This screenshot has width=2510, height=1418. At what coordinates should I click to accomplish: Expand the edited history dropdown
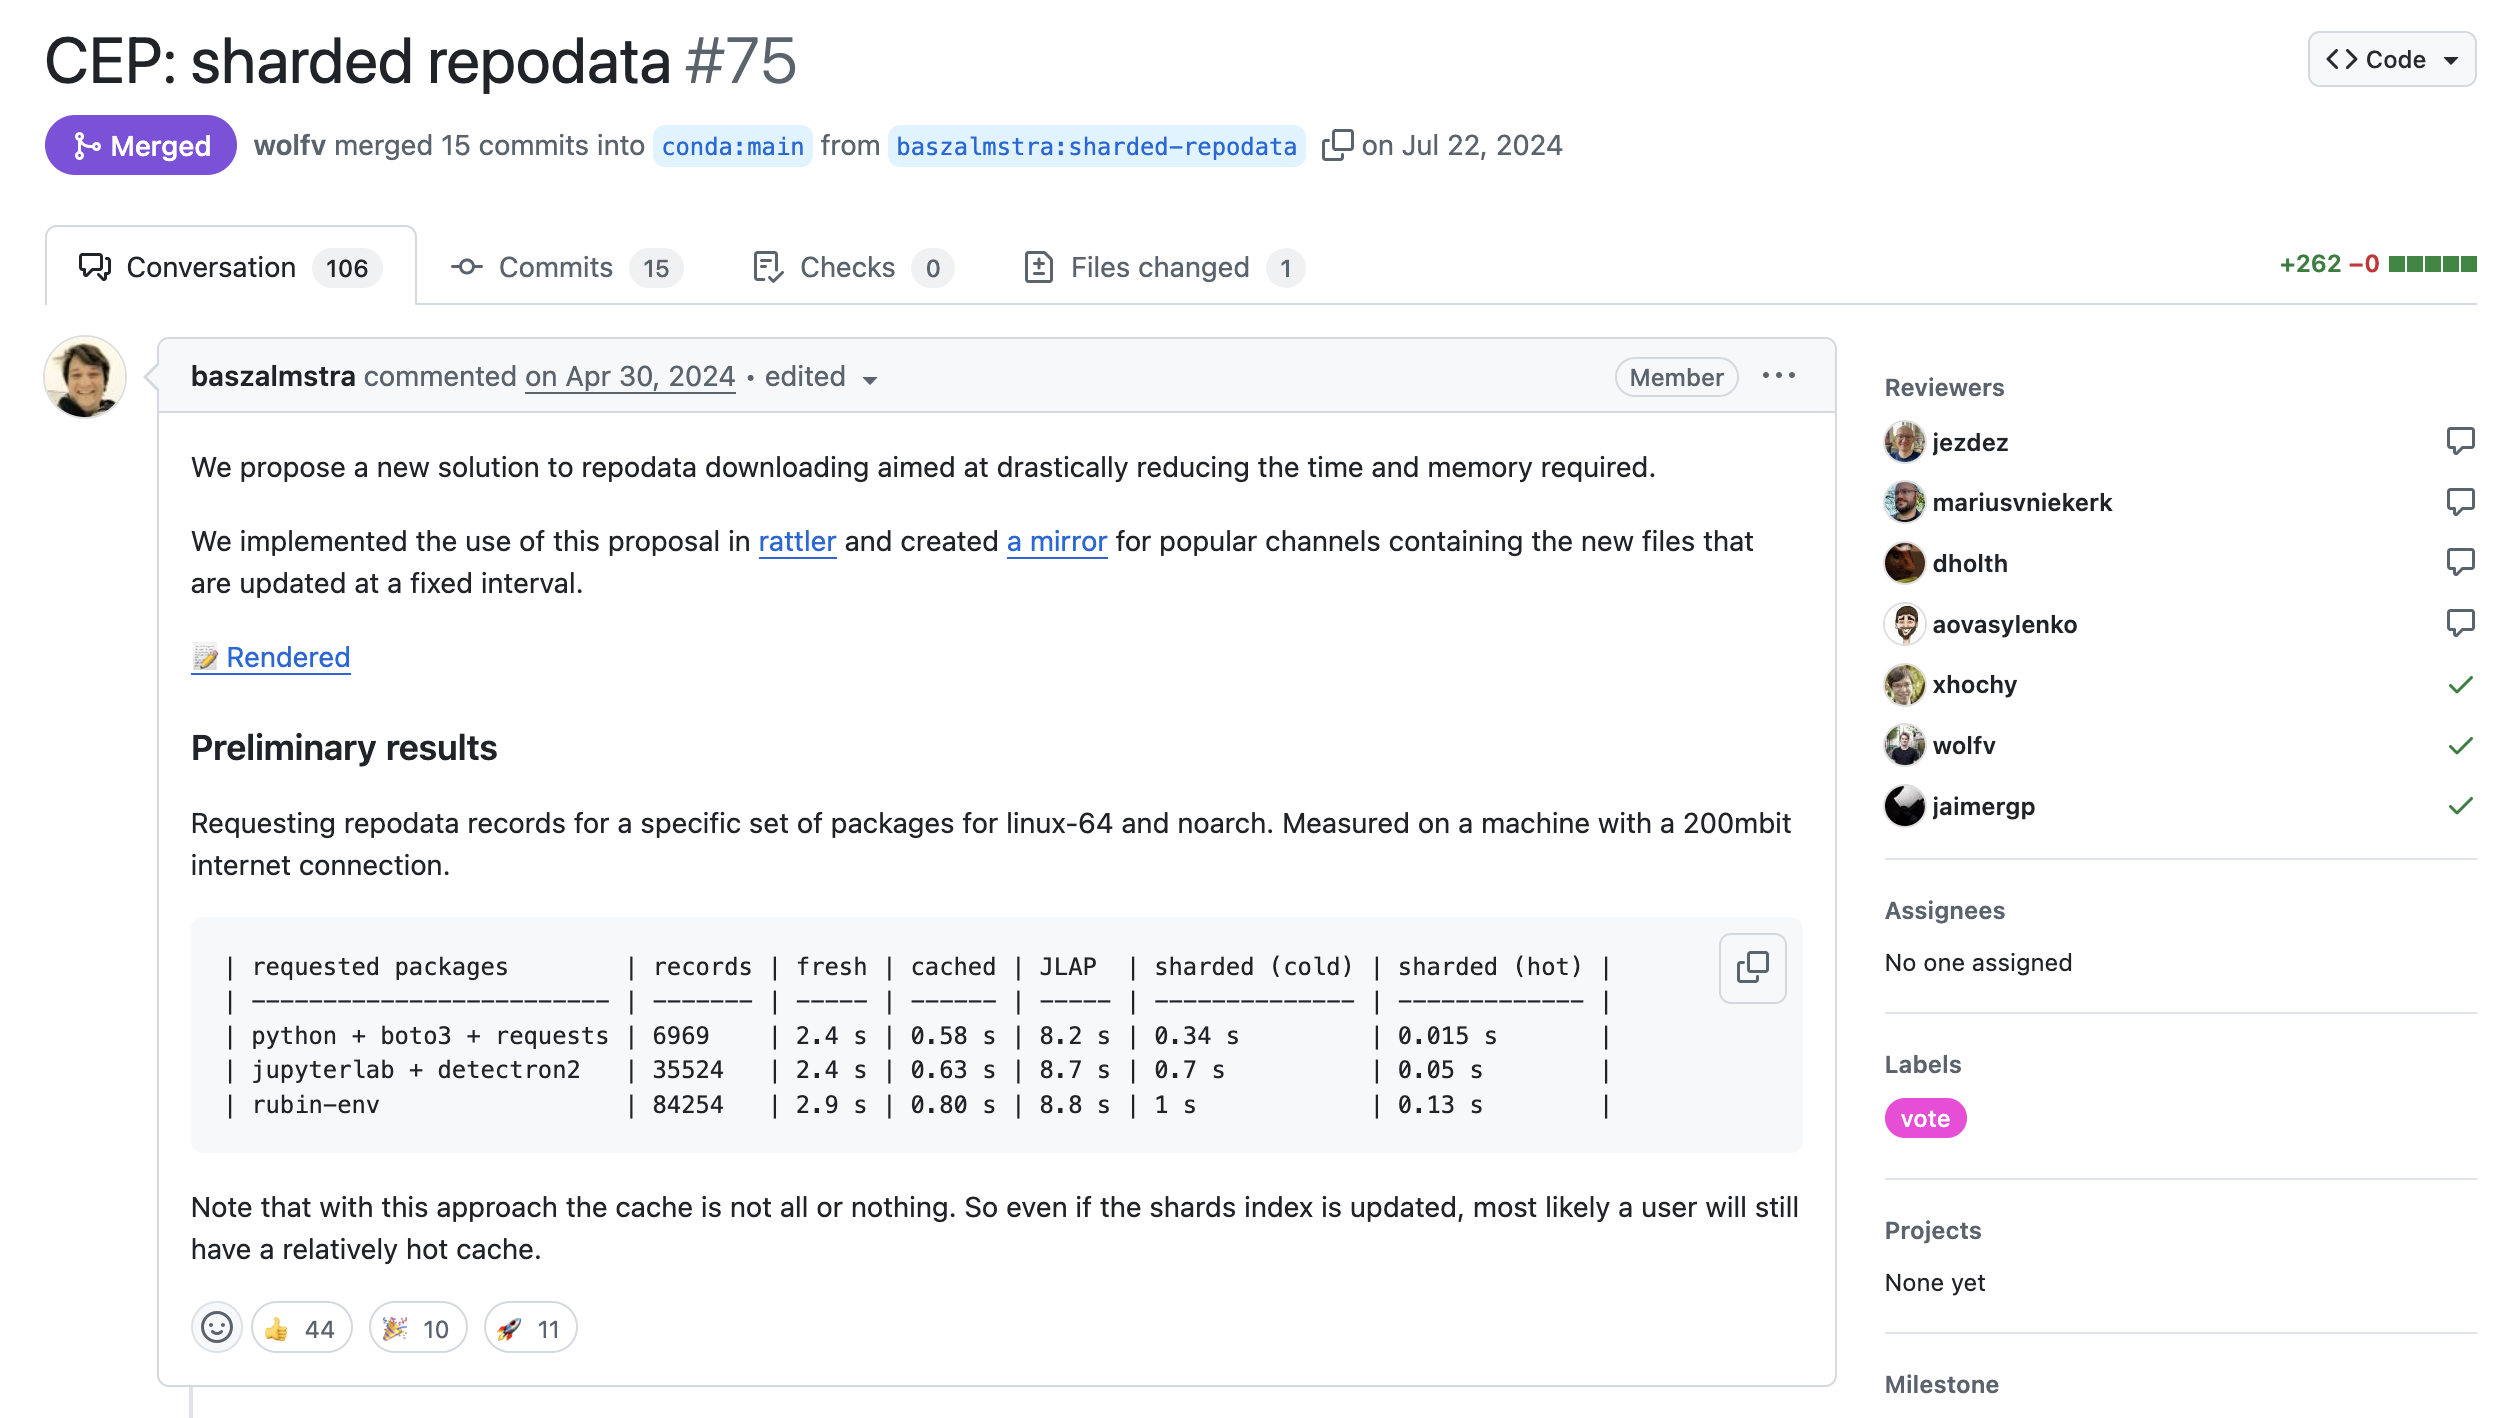click(870, 379)
